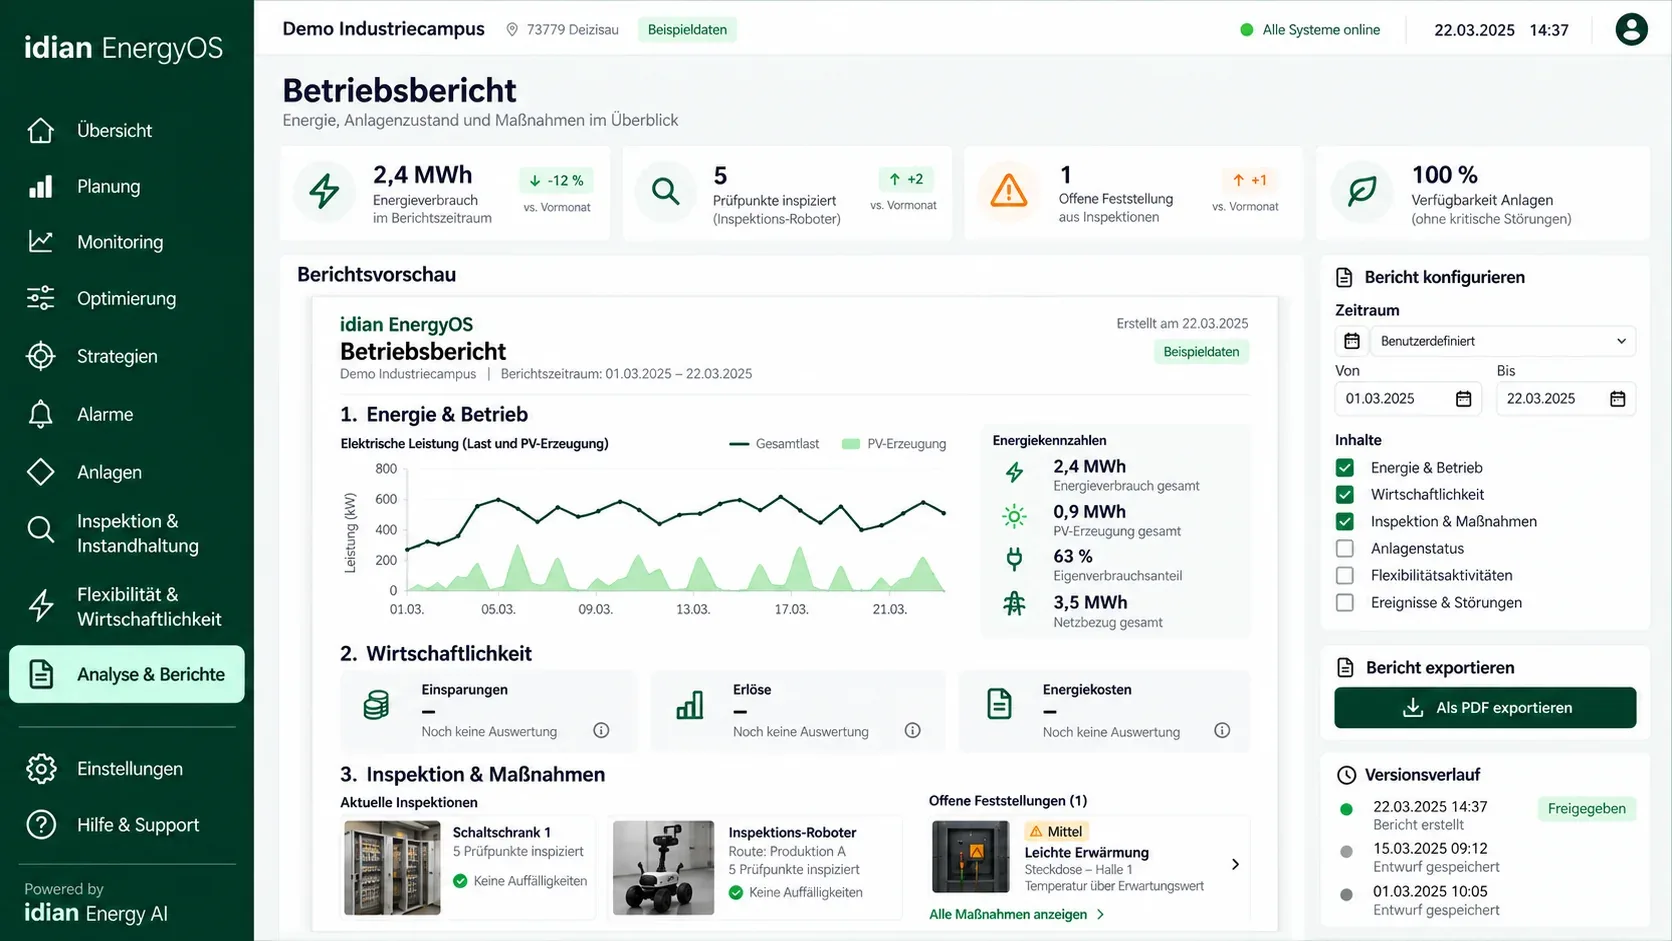Click the info icon next to Energiekosten

1222,730
